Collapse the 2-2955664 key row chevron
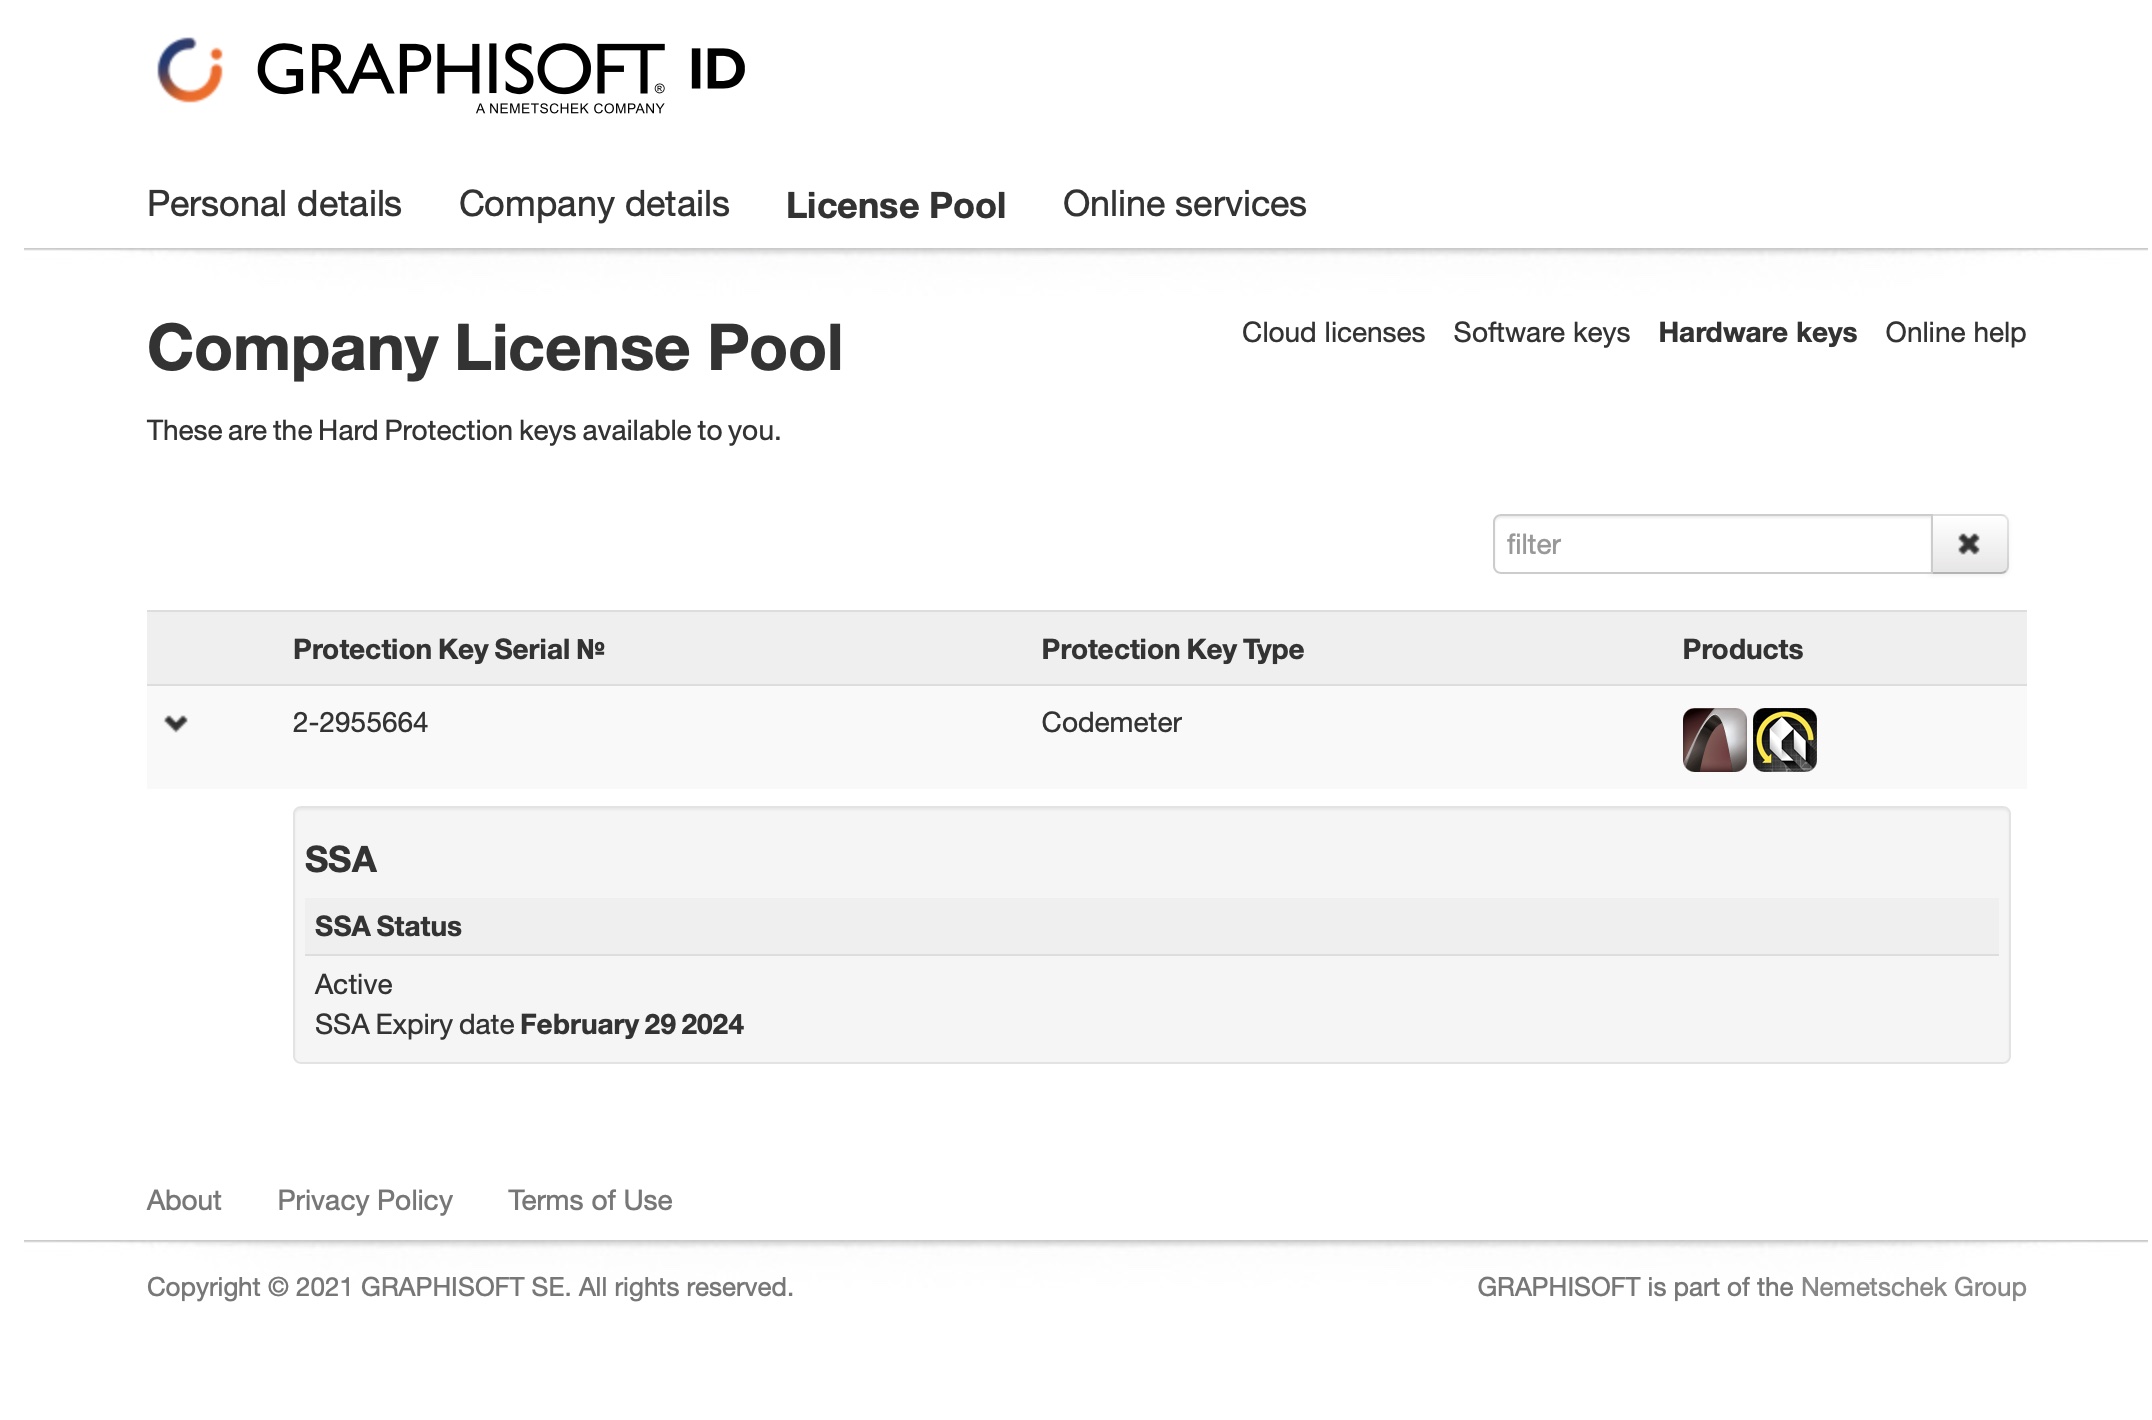The image size is (2152, 1420). click(x=176, y=723)
